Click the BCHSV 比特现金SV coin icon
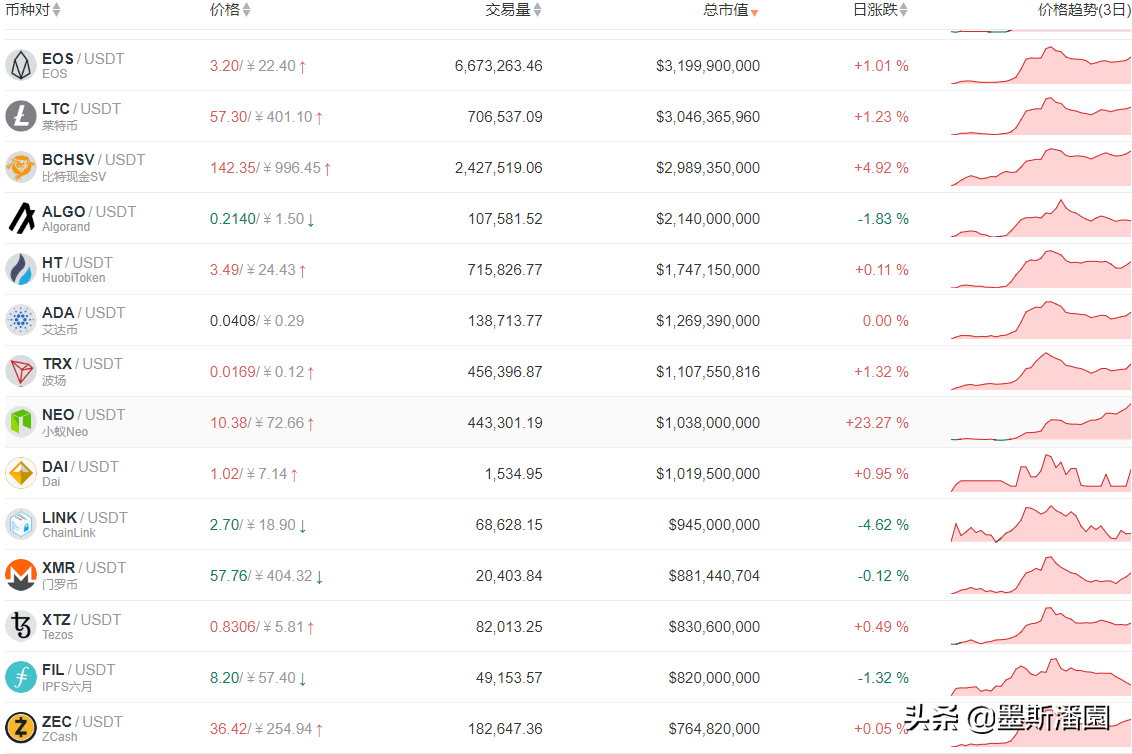Image resolution: width=1132 pixels, height=754 pixels. click(x=21, y=167)
